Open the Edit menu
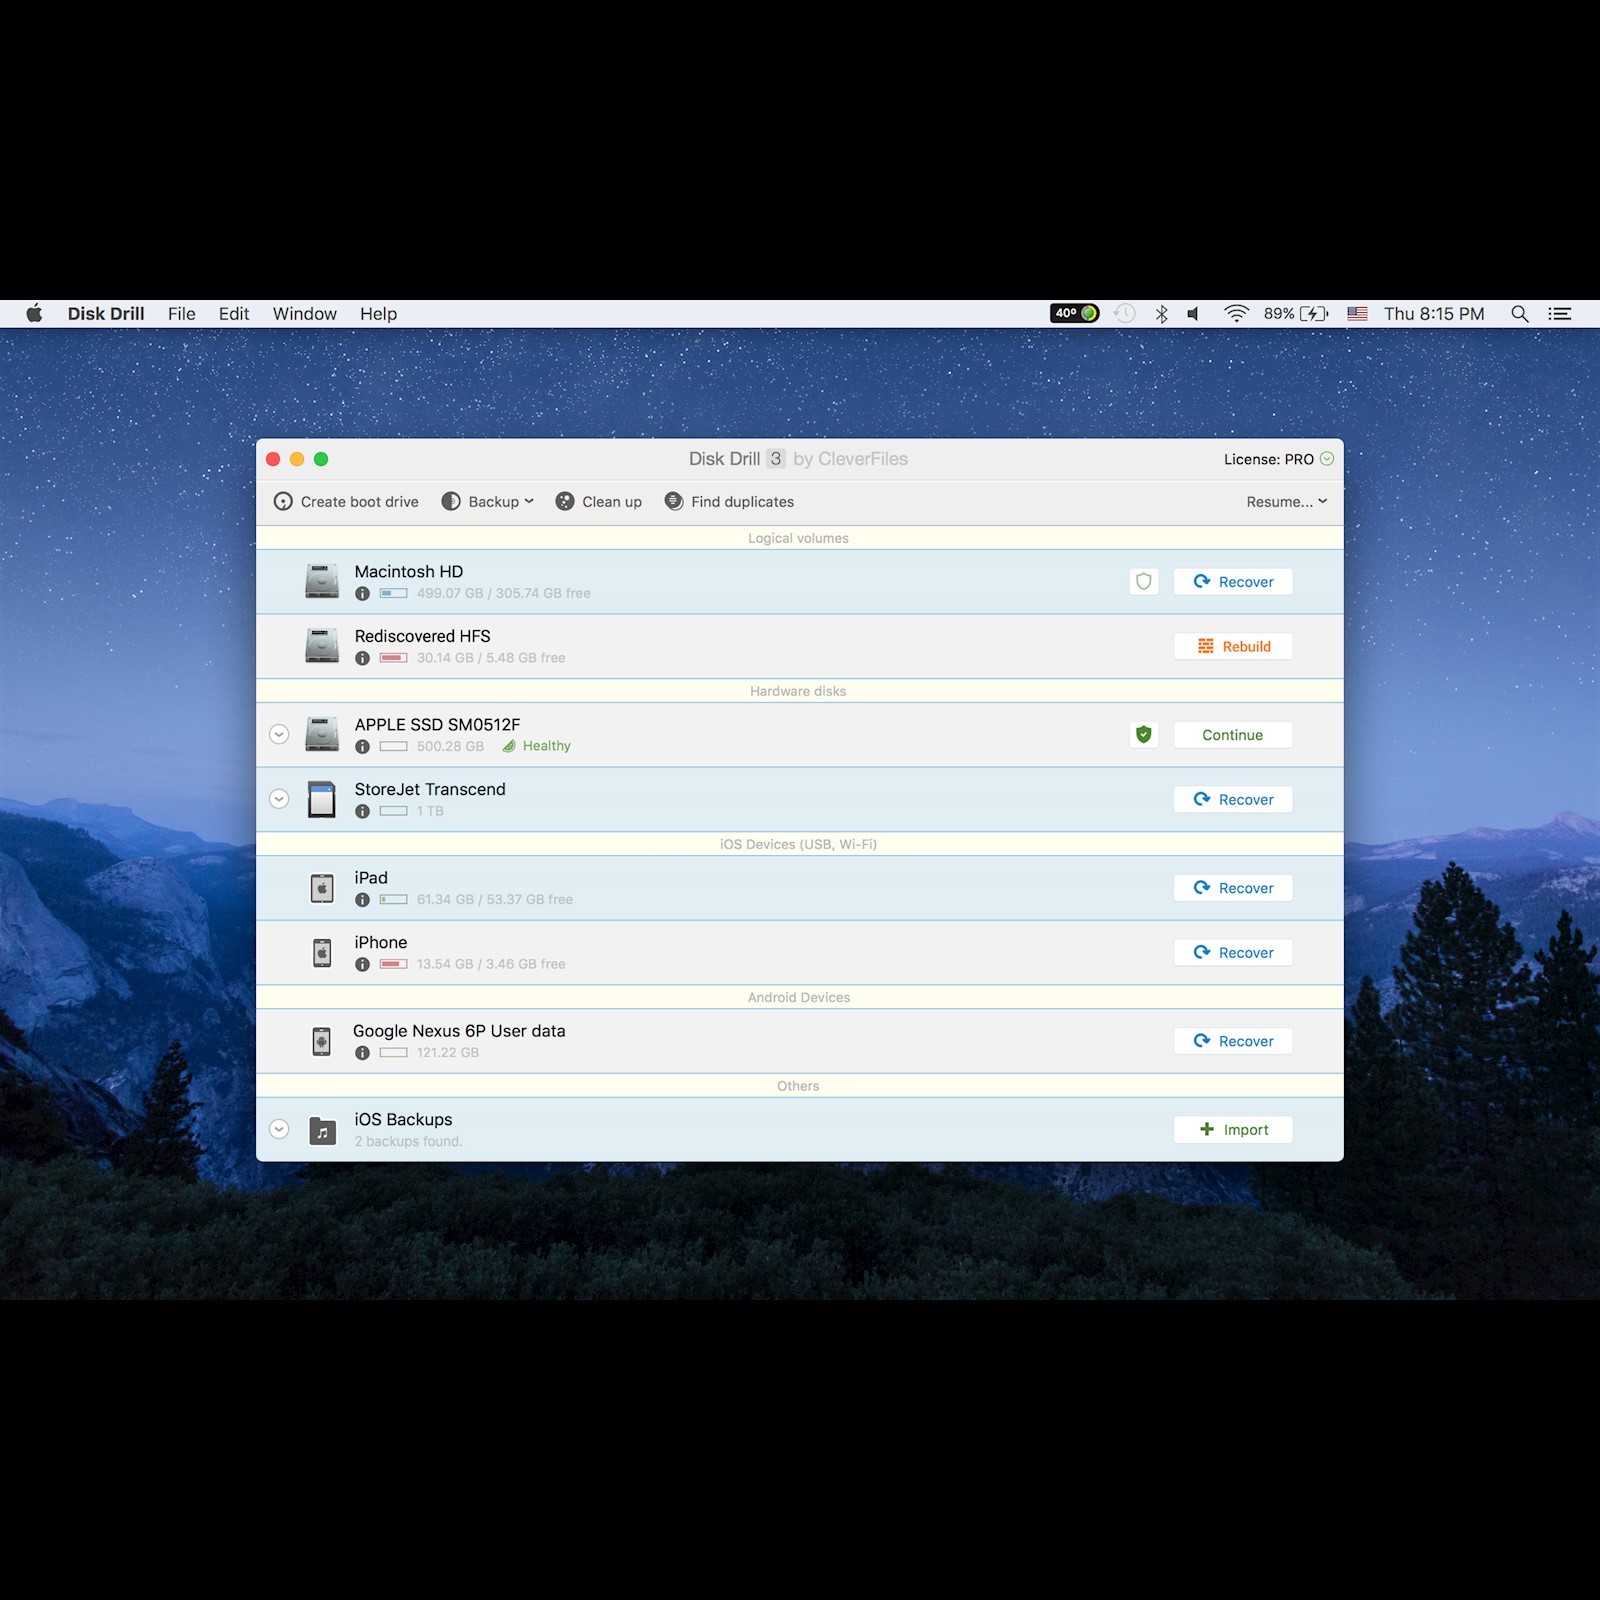 tap(234, 313)
